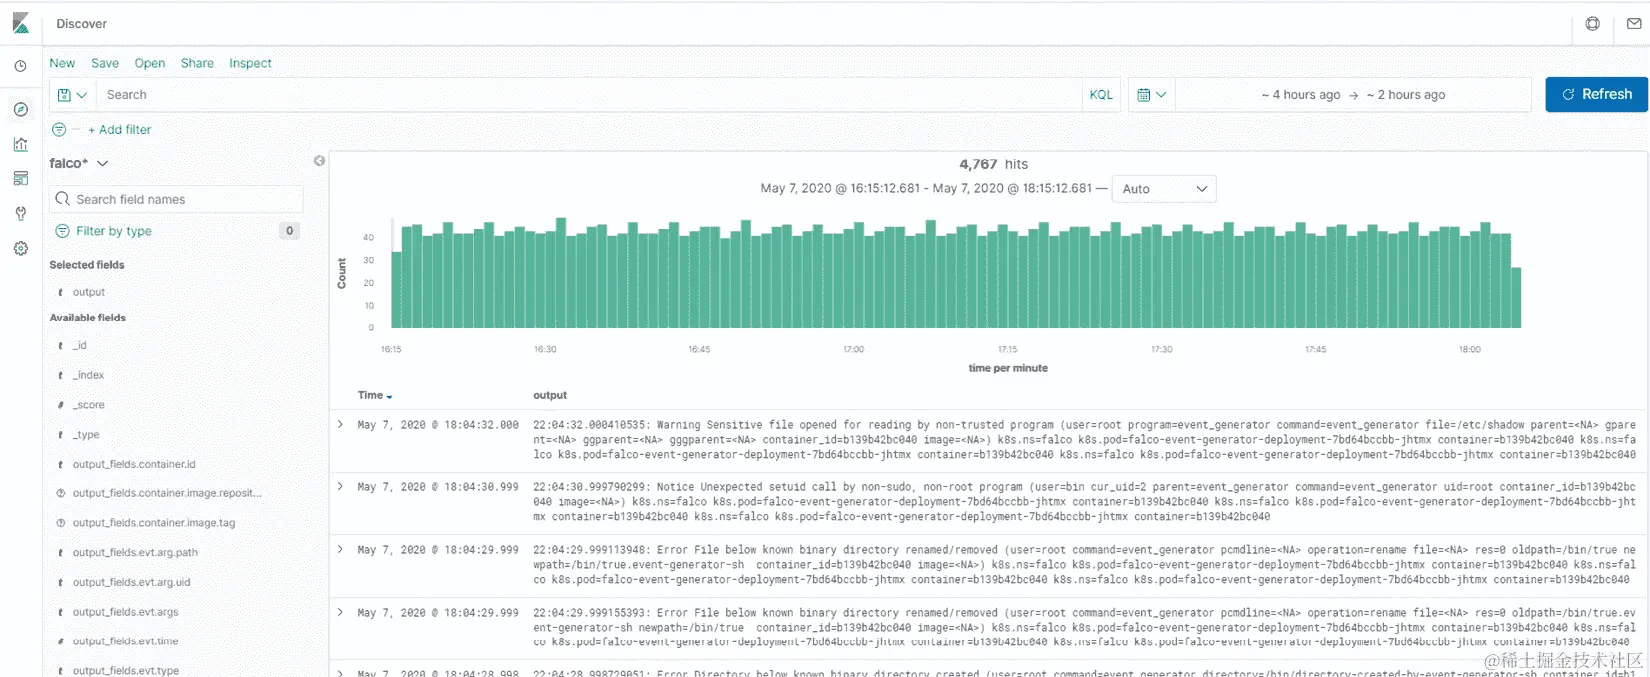Screen dimensions: 1650x677
Task: Select 'output_fields.evt.arg.path' field
Action: click(x=135, y=552)
